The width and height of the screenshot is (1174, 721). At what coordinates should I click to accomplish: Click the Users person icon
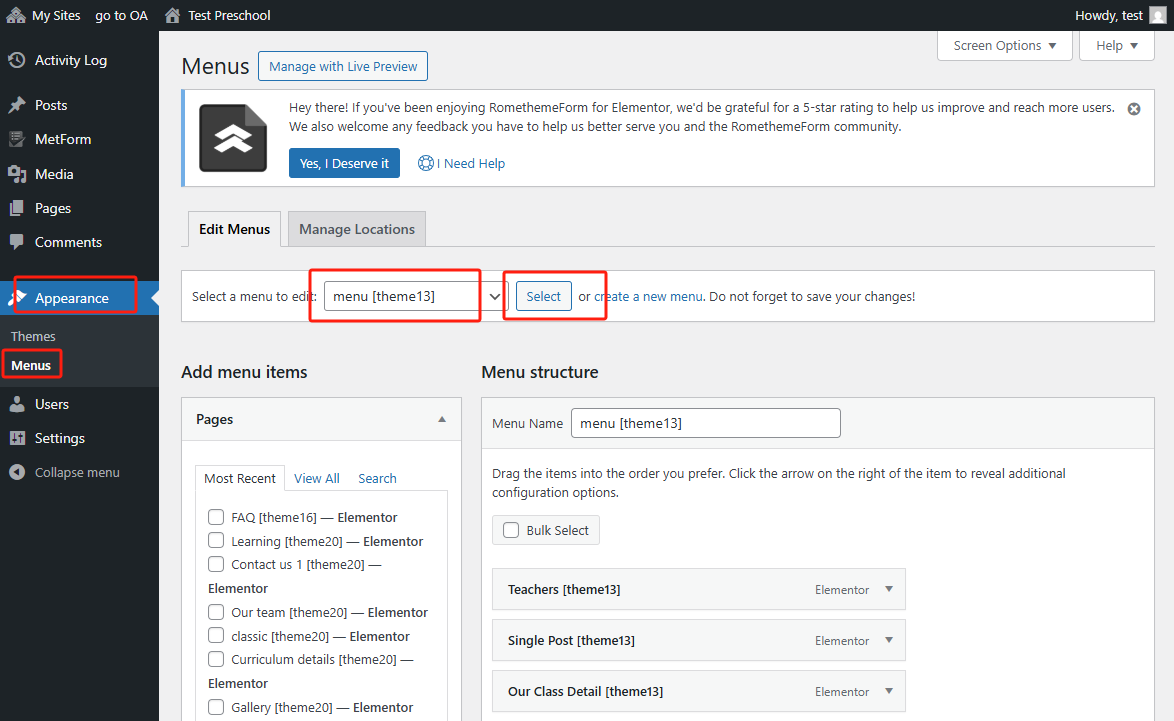click(x=17, y=404)
